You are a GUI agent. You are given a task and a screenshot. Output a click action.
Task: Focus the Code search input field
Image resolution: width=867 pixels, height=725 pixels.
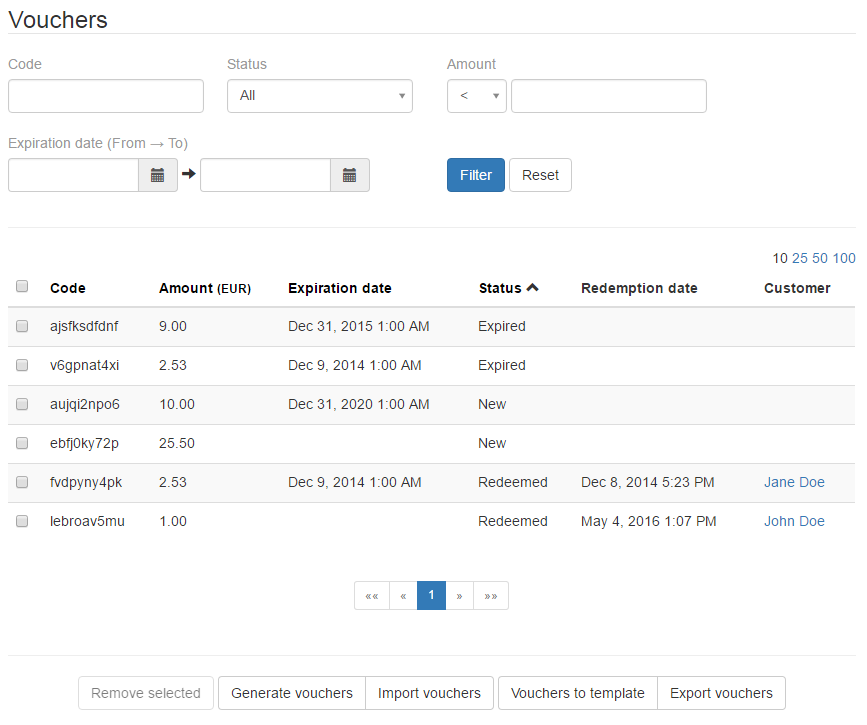click(106, 96)
